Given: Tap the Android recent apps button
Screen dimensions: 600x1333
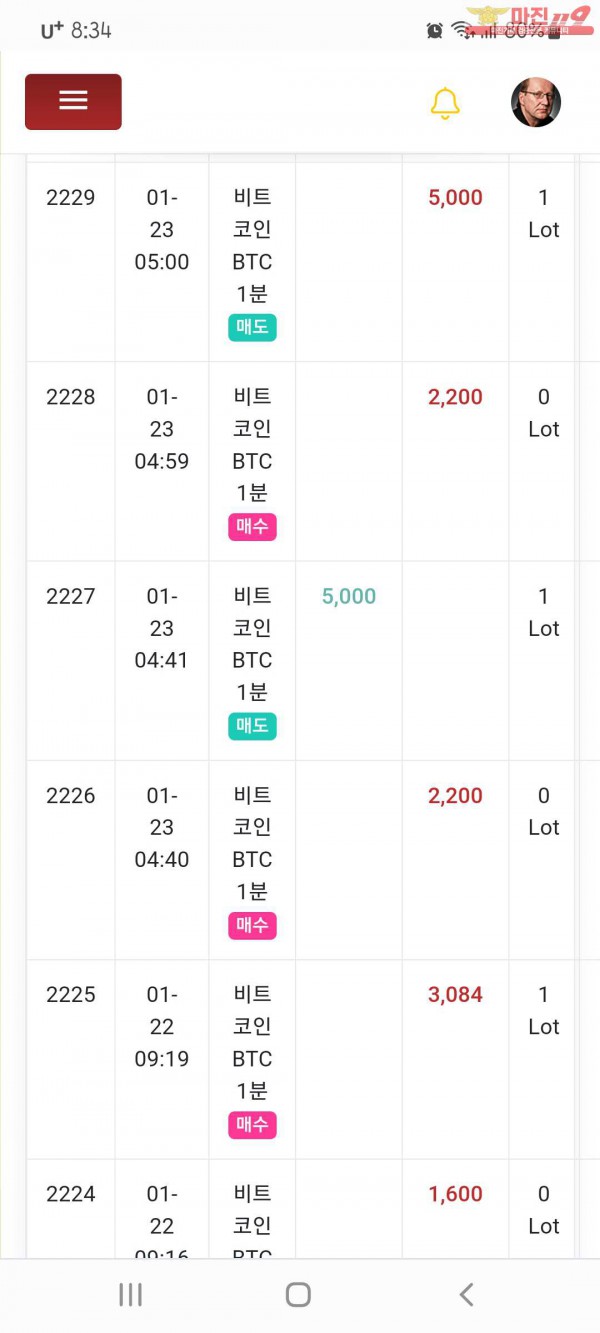Looking at the screenshot, I should [x=130, y=1295].
